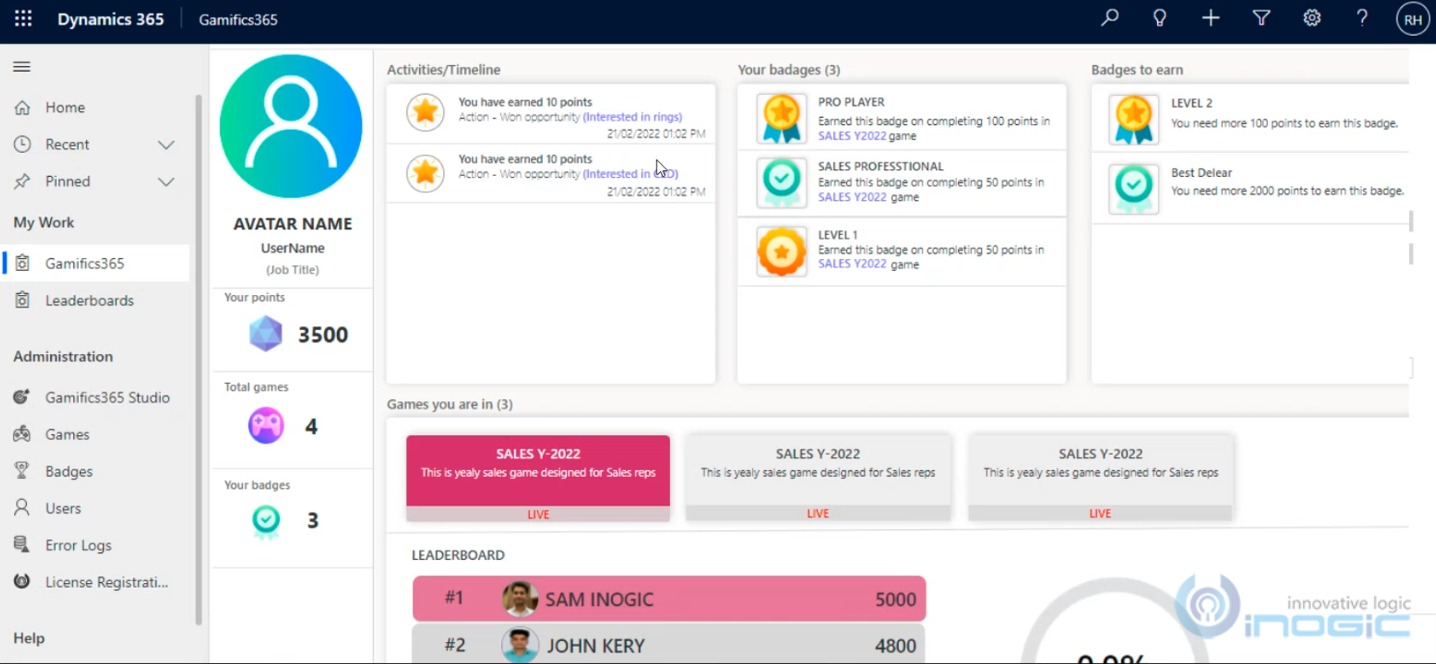Image resolution: width=1436 pixels, height=664 pixels.
Task: Open Gamifics365 in the sidebar
Action: coord(97,263)
